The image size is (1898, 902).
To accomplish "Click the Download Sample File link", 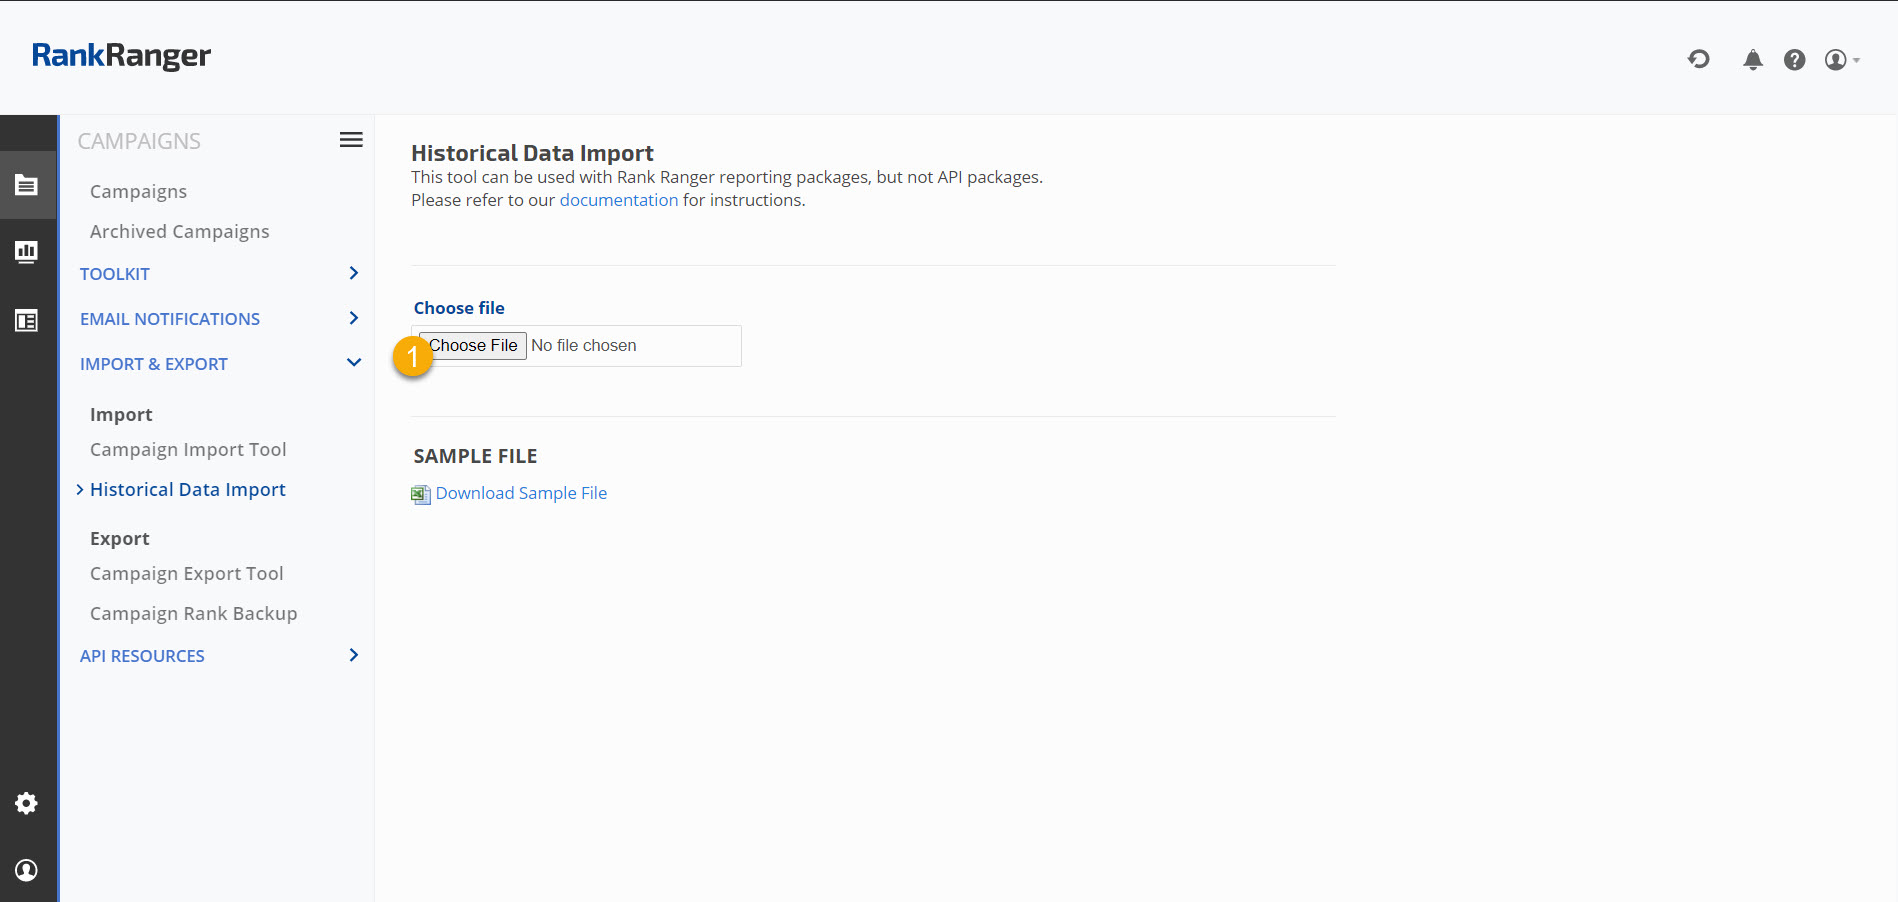I will click(521, 493).
